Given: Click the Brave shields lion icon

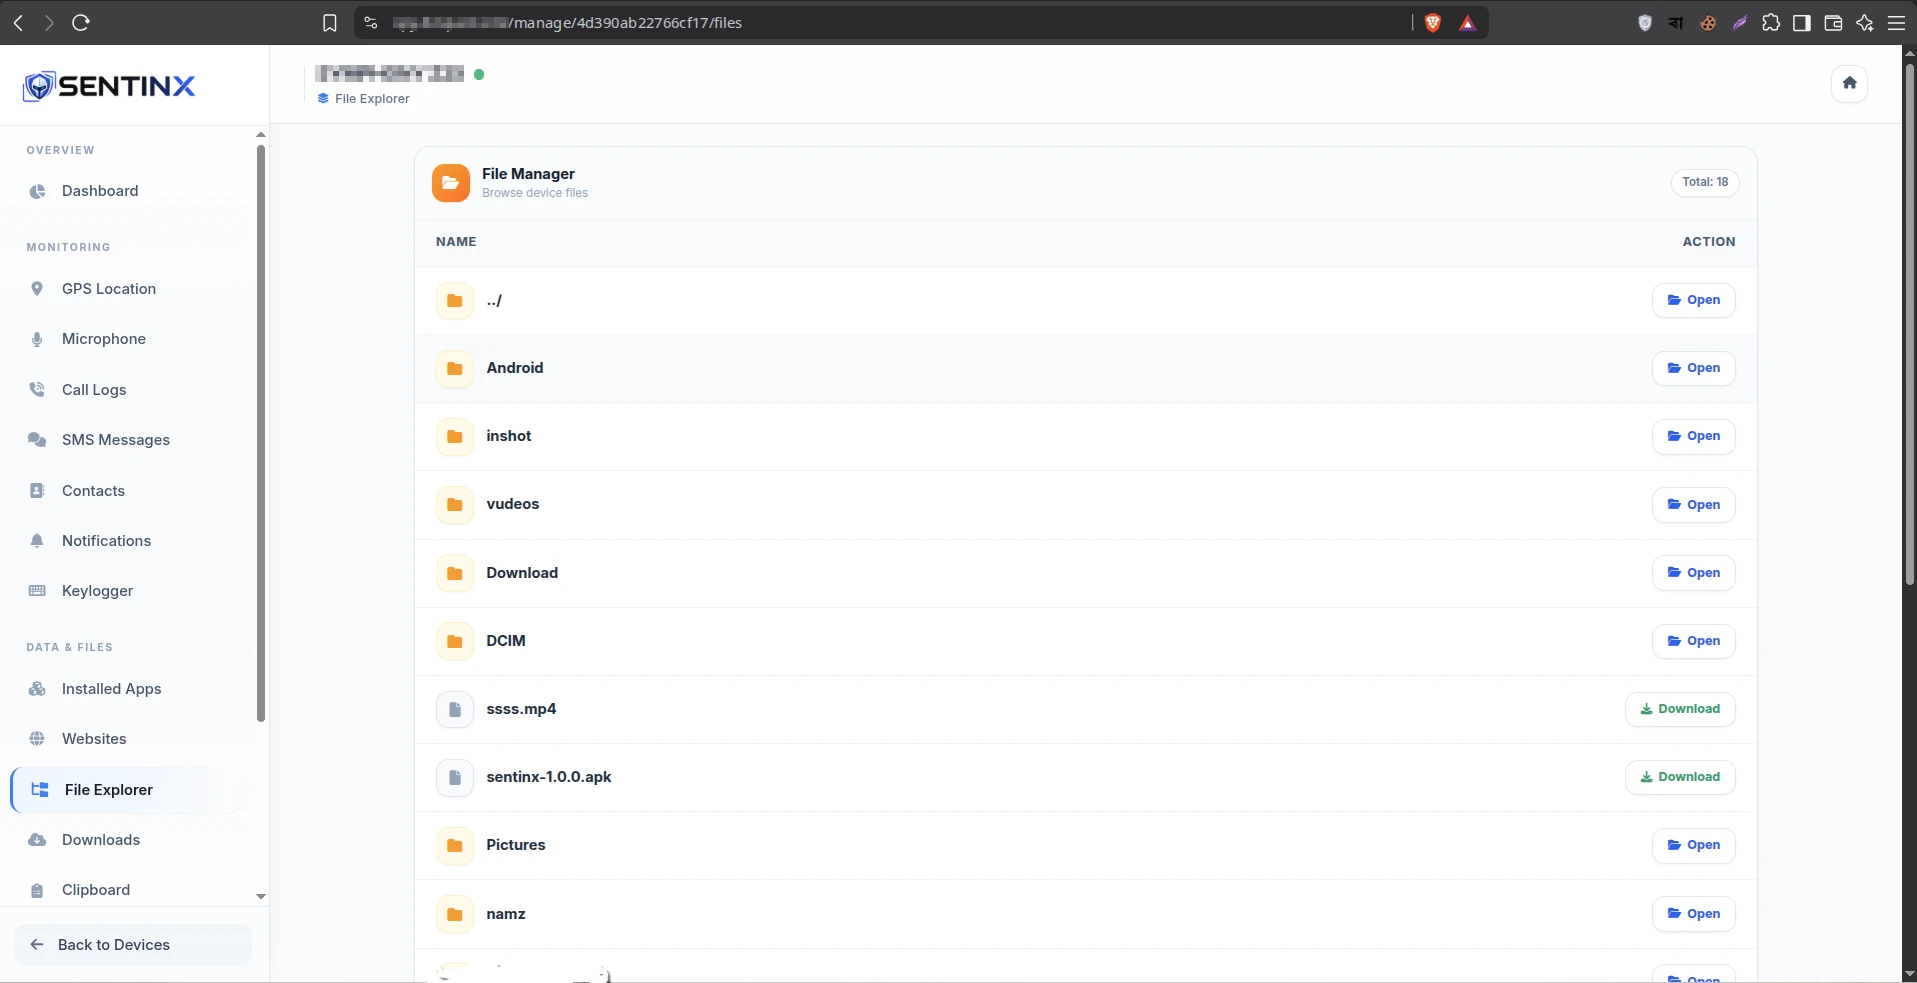Looking at the screenshot, I should tap(1432, 22).
